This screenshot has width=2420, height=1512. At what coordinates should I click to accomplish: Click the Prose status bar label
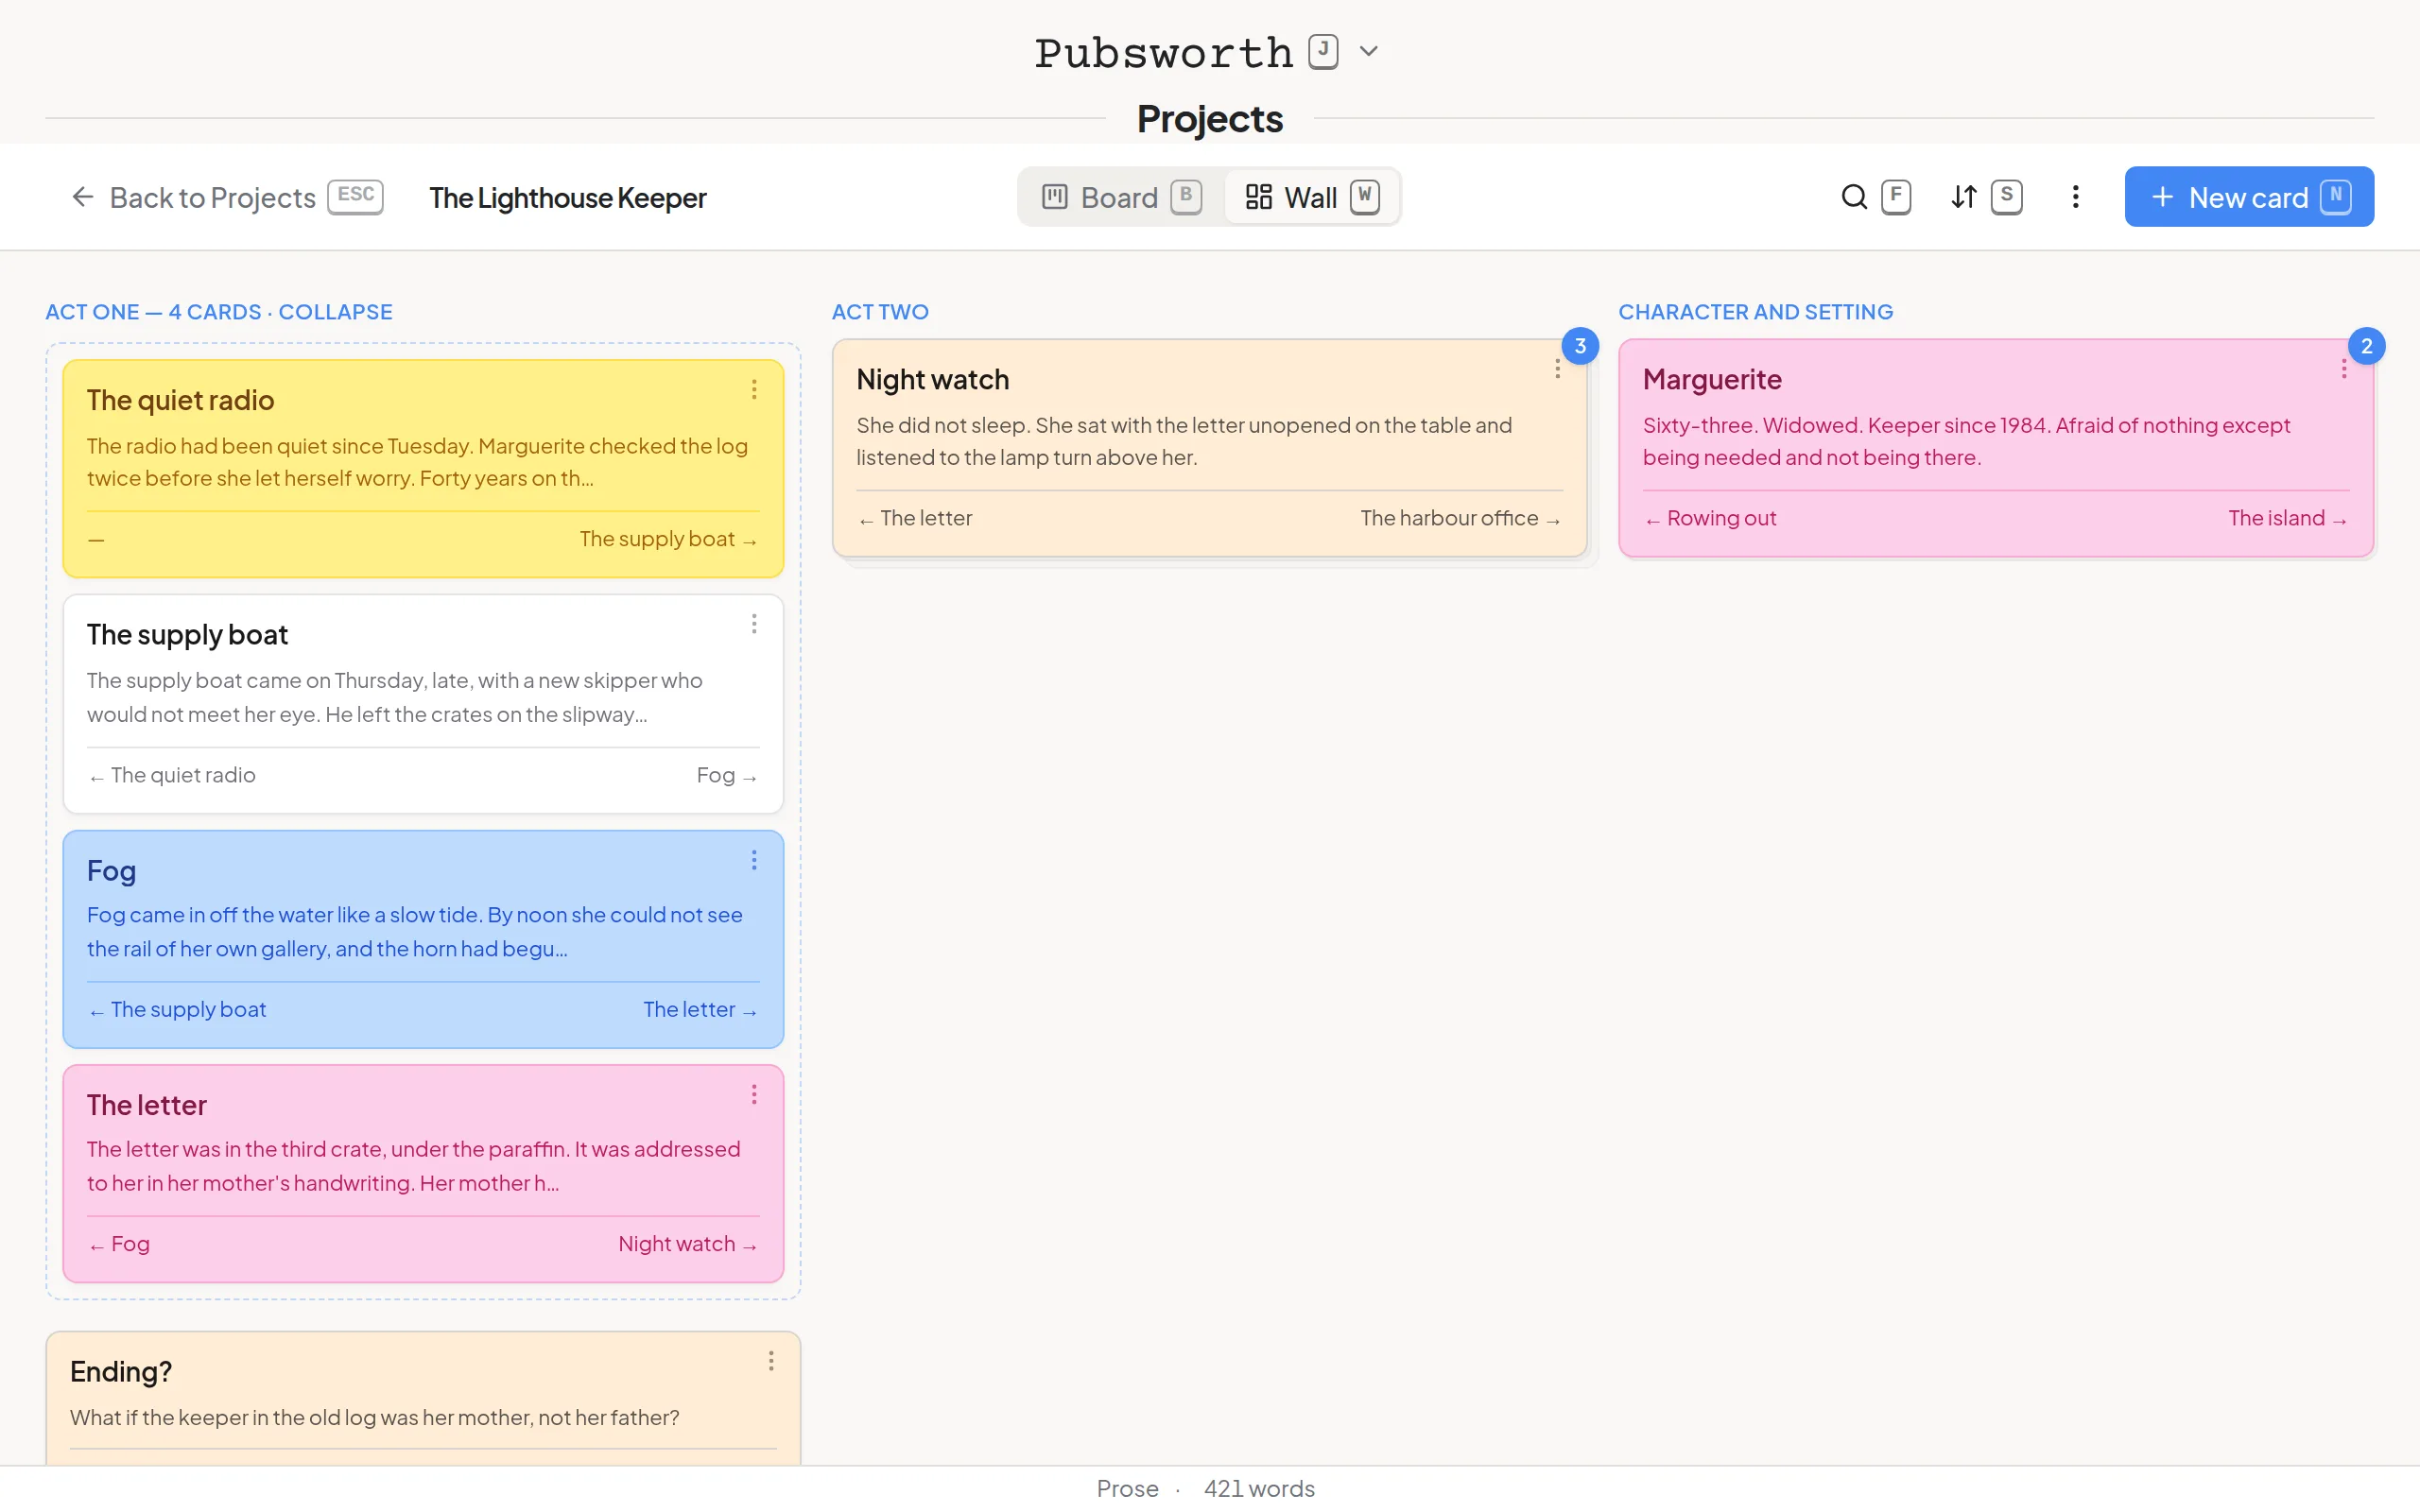point(1128,1488)
